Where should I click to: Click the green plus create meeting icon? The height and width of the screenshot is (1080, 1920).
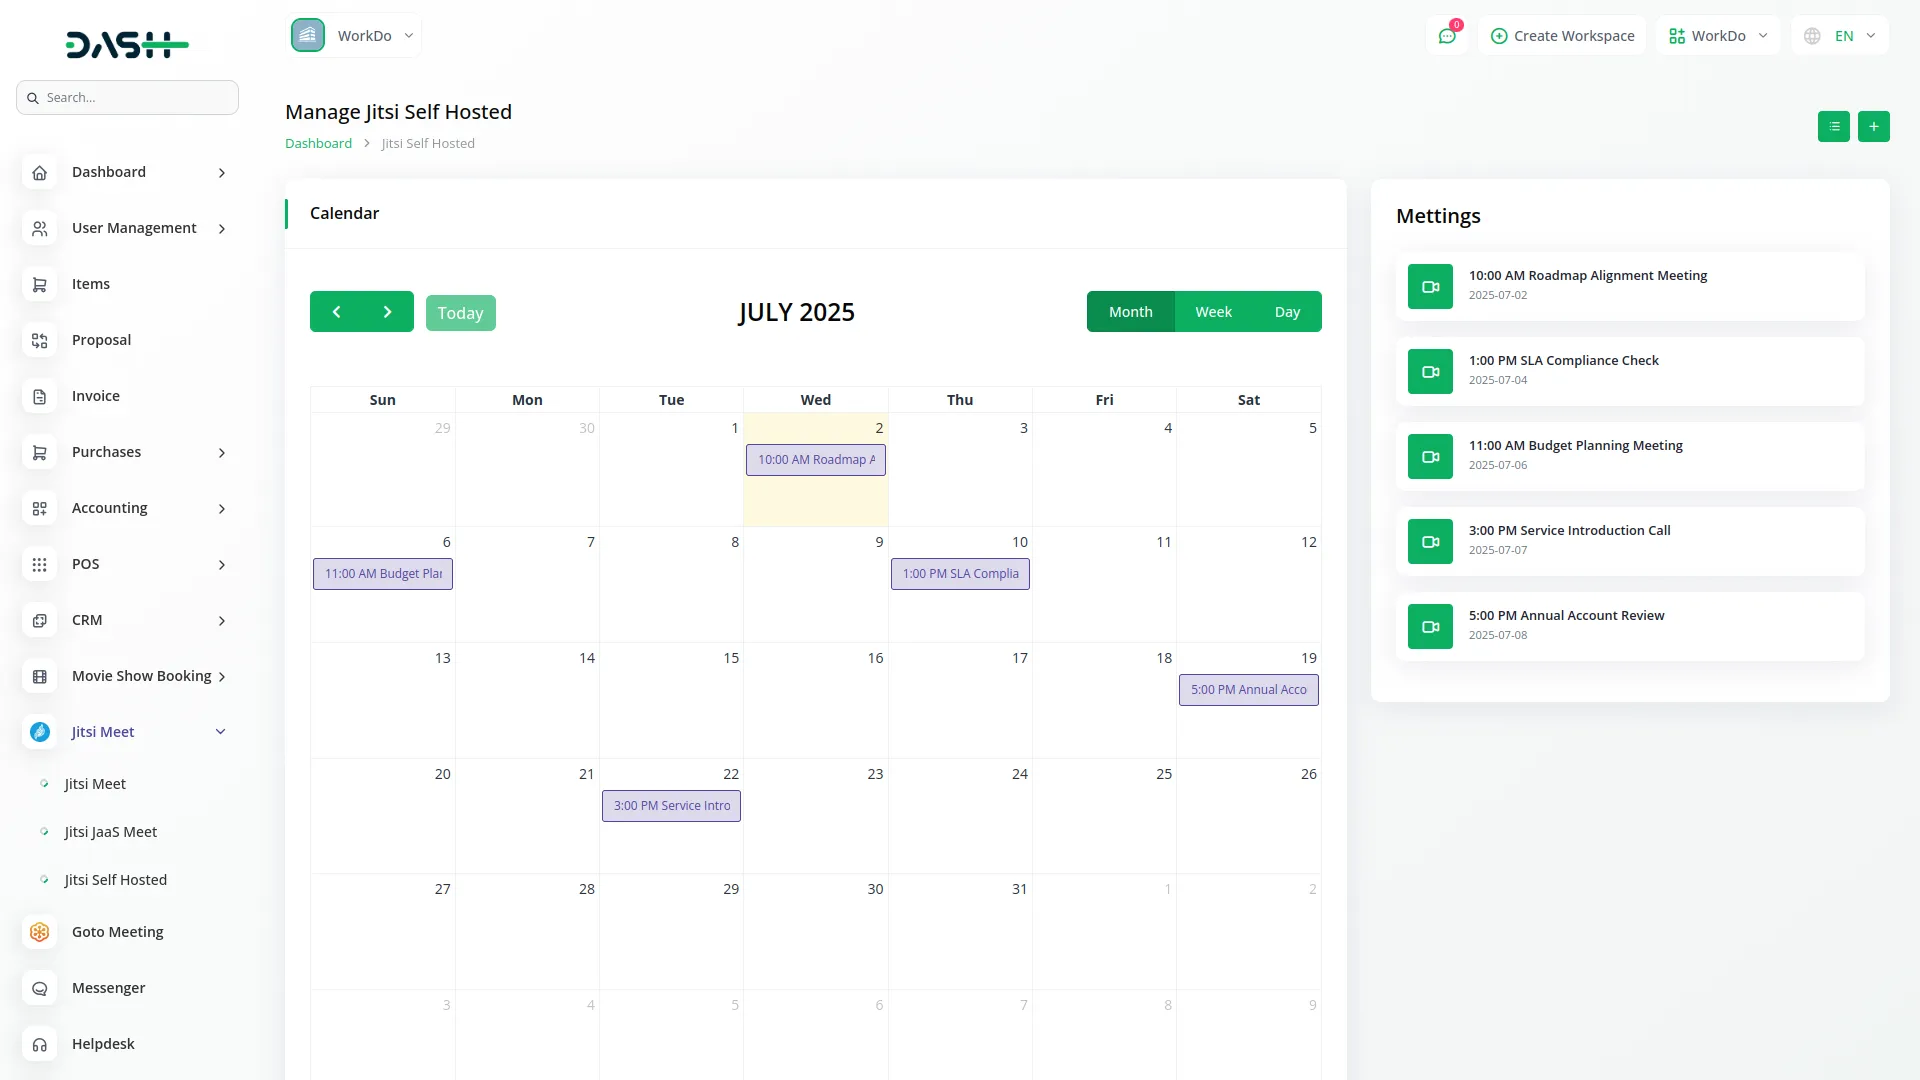(1873, 127)
